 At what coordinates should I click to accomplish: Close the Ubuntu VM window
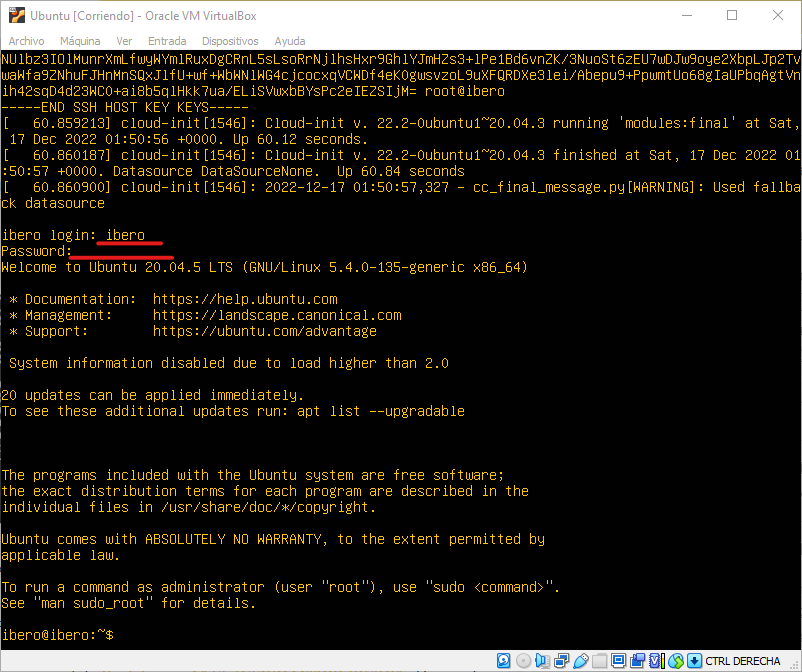coord(778,15)
